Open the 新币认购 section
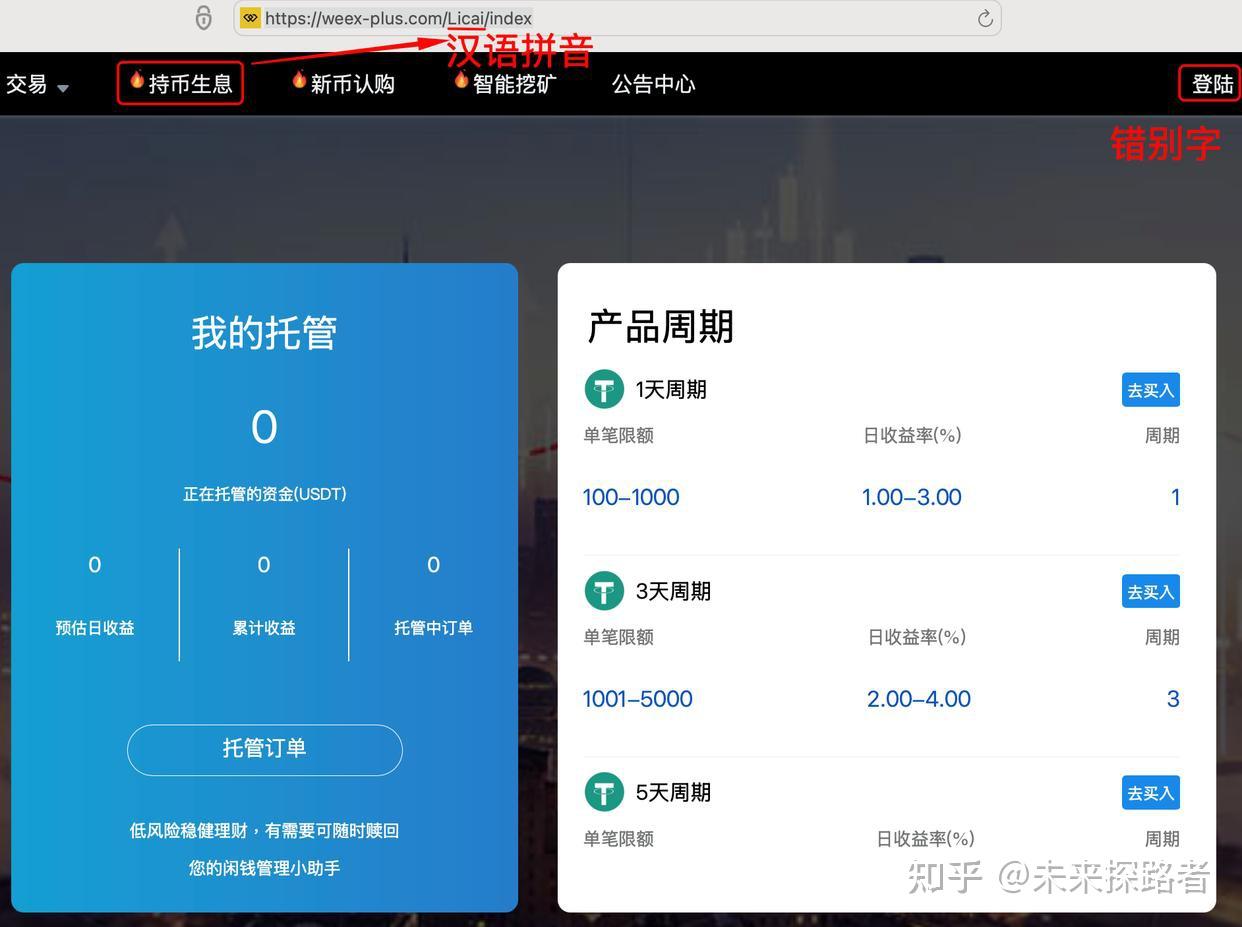This screenshot has width=1242, height=927. 352,84
